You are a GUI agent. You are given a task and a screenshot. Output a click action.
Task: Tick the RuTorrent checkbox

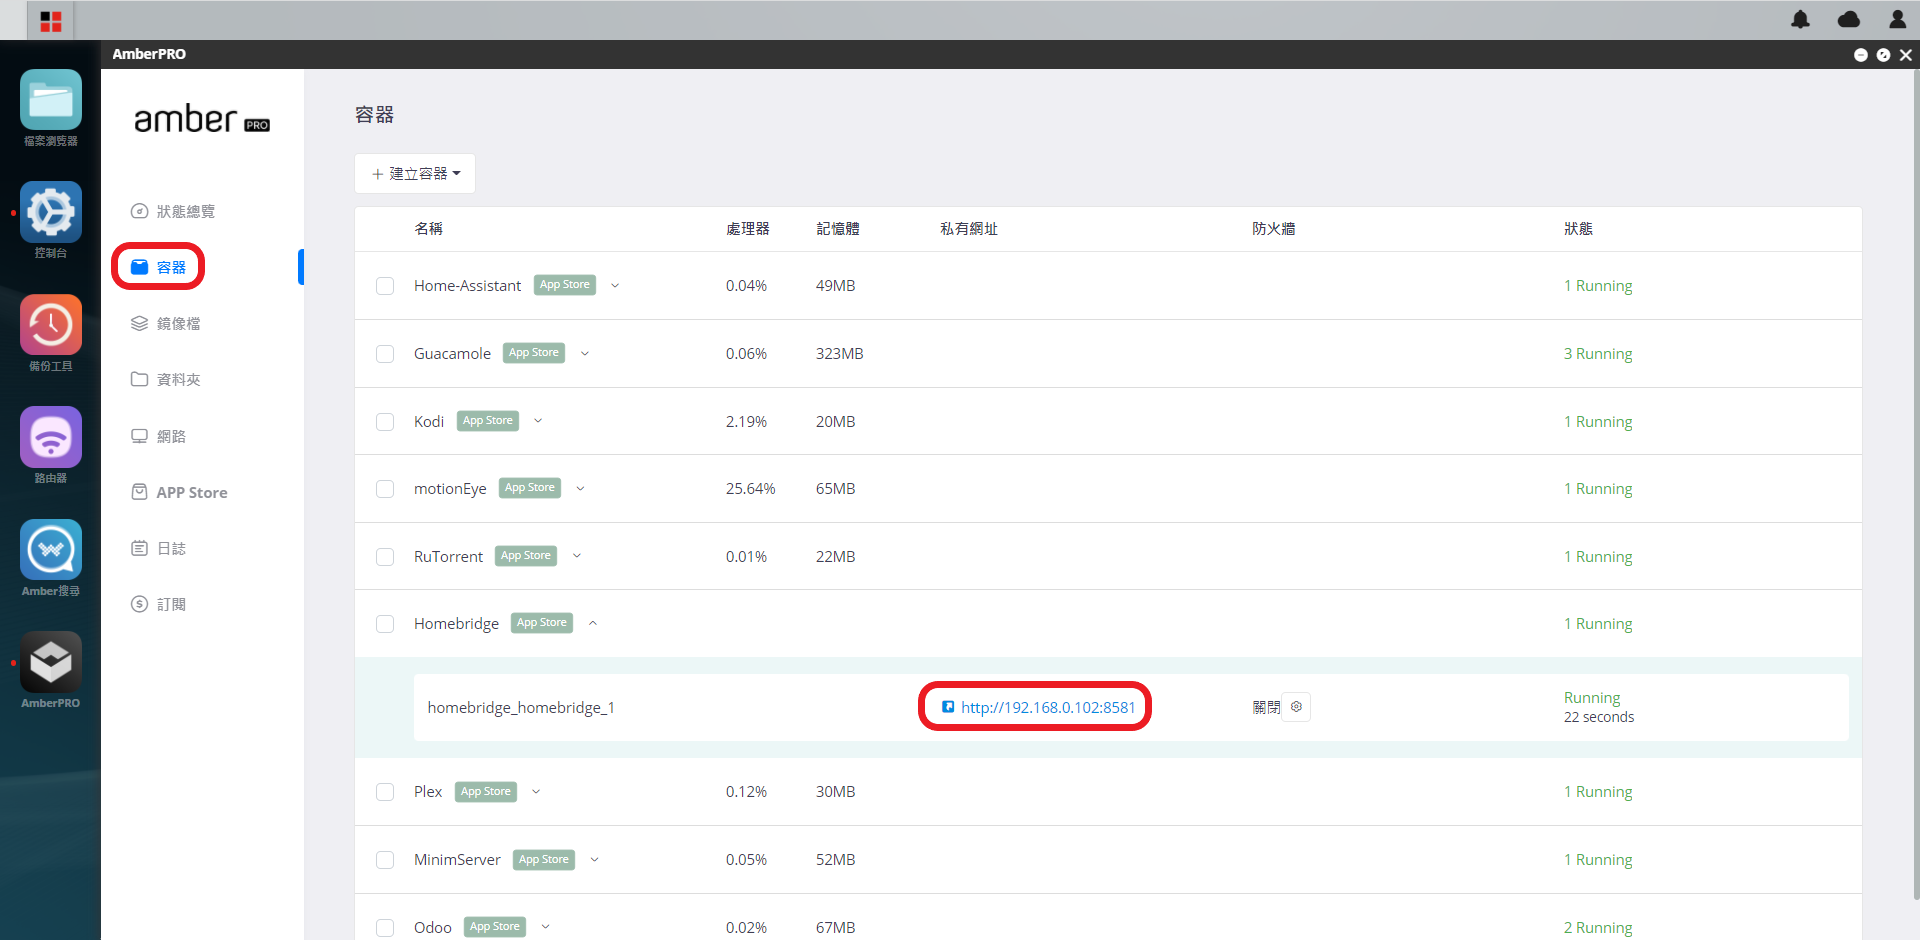point(385,557)
